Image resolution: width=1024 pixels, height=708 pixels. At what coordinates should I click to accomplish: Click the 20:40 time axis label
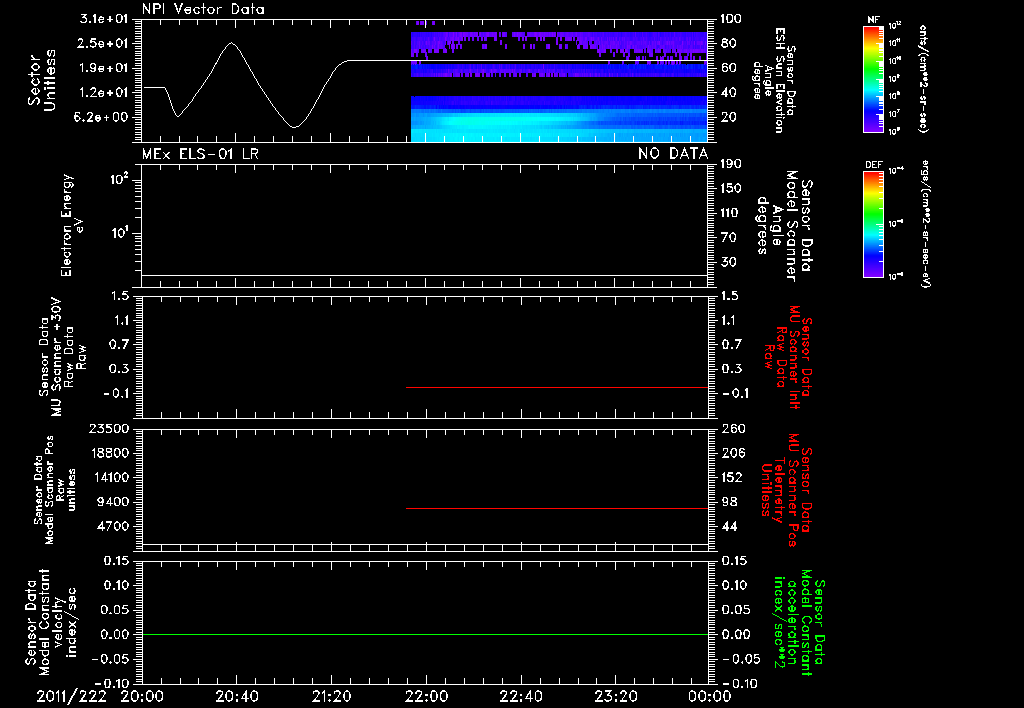(x=236, y=696)
